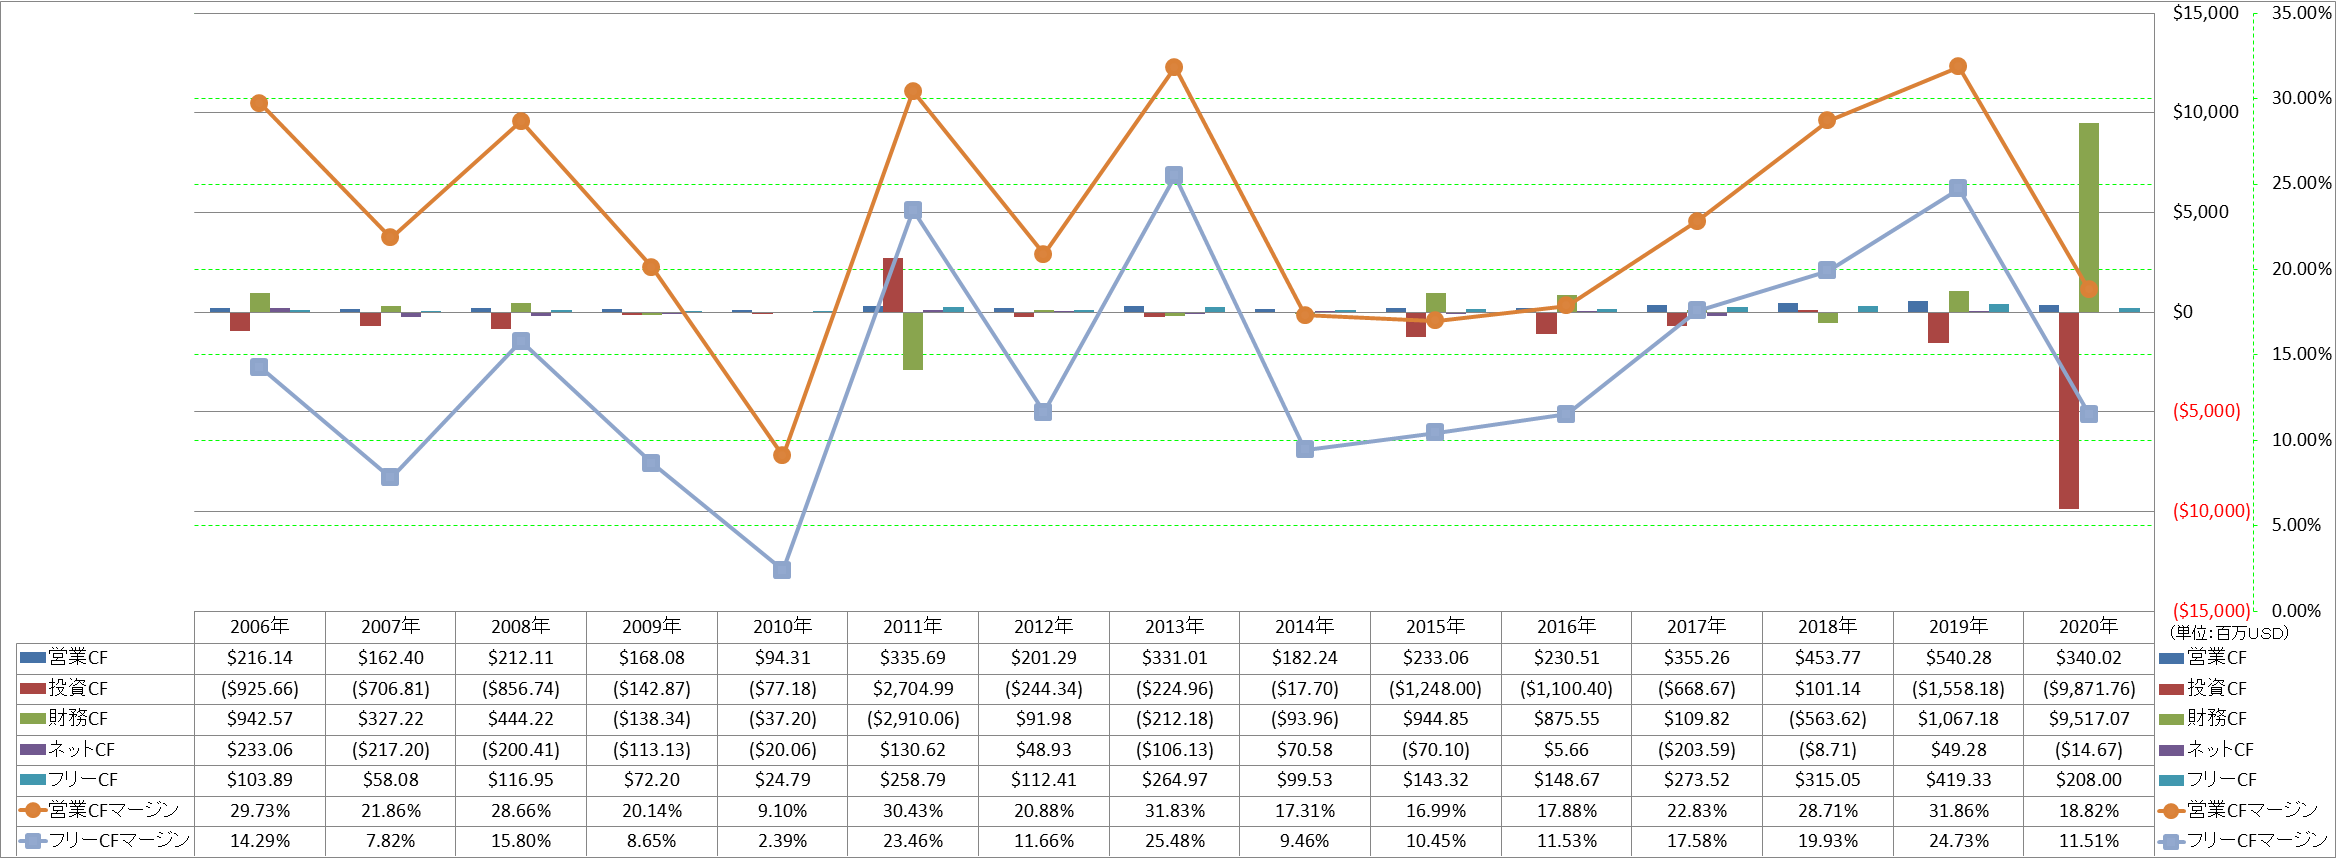Click the 財務CF green legend swatch in left table
The image size is (2336, 858).
coord(32,719)
